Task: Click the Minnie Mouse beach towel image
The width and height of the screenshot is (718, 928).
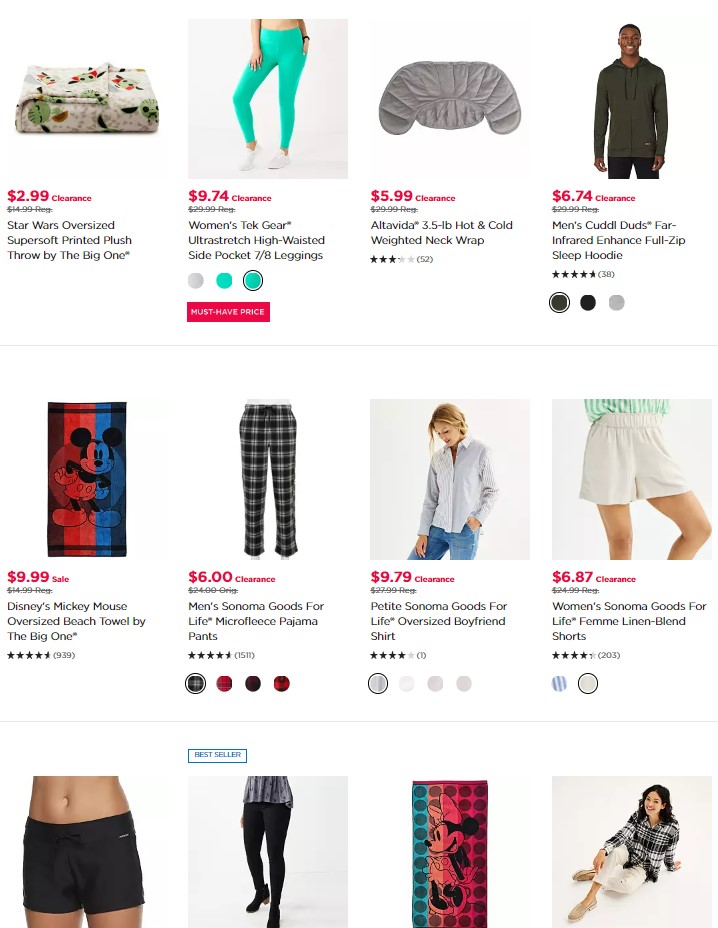Action: click(450, 852)
